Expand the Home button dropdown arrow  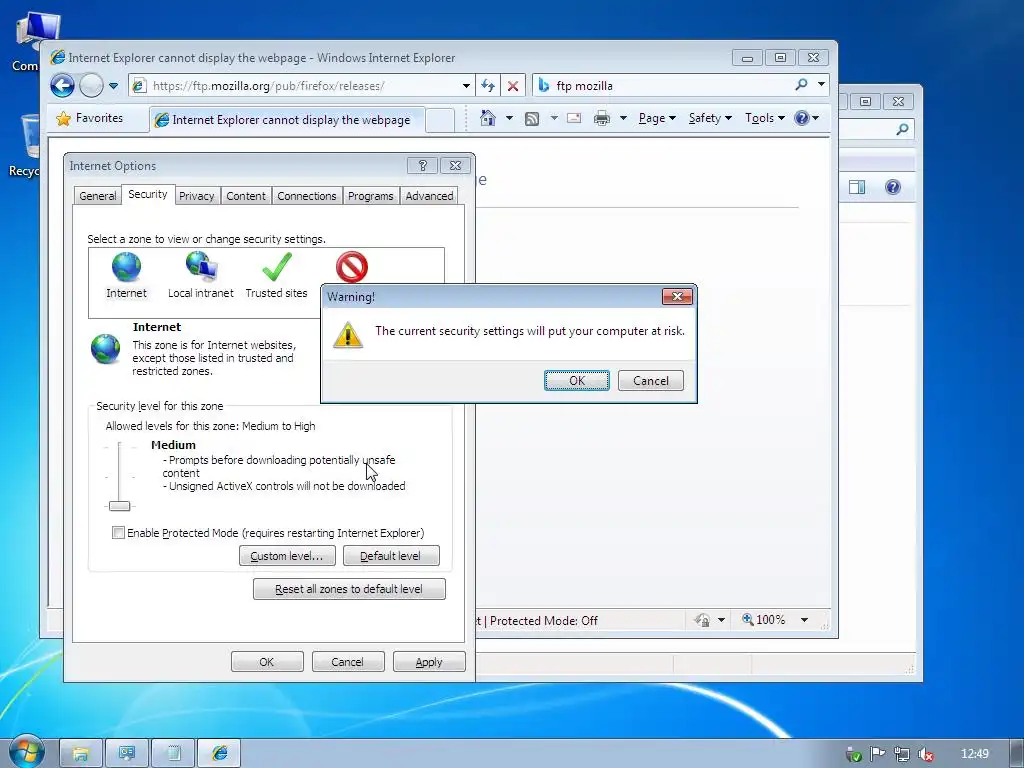click(509, 118)
